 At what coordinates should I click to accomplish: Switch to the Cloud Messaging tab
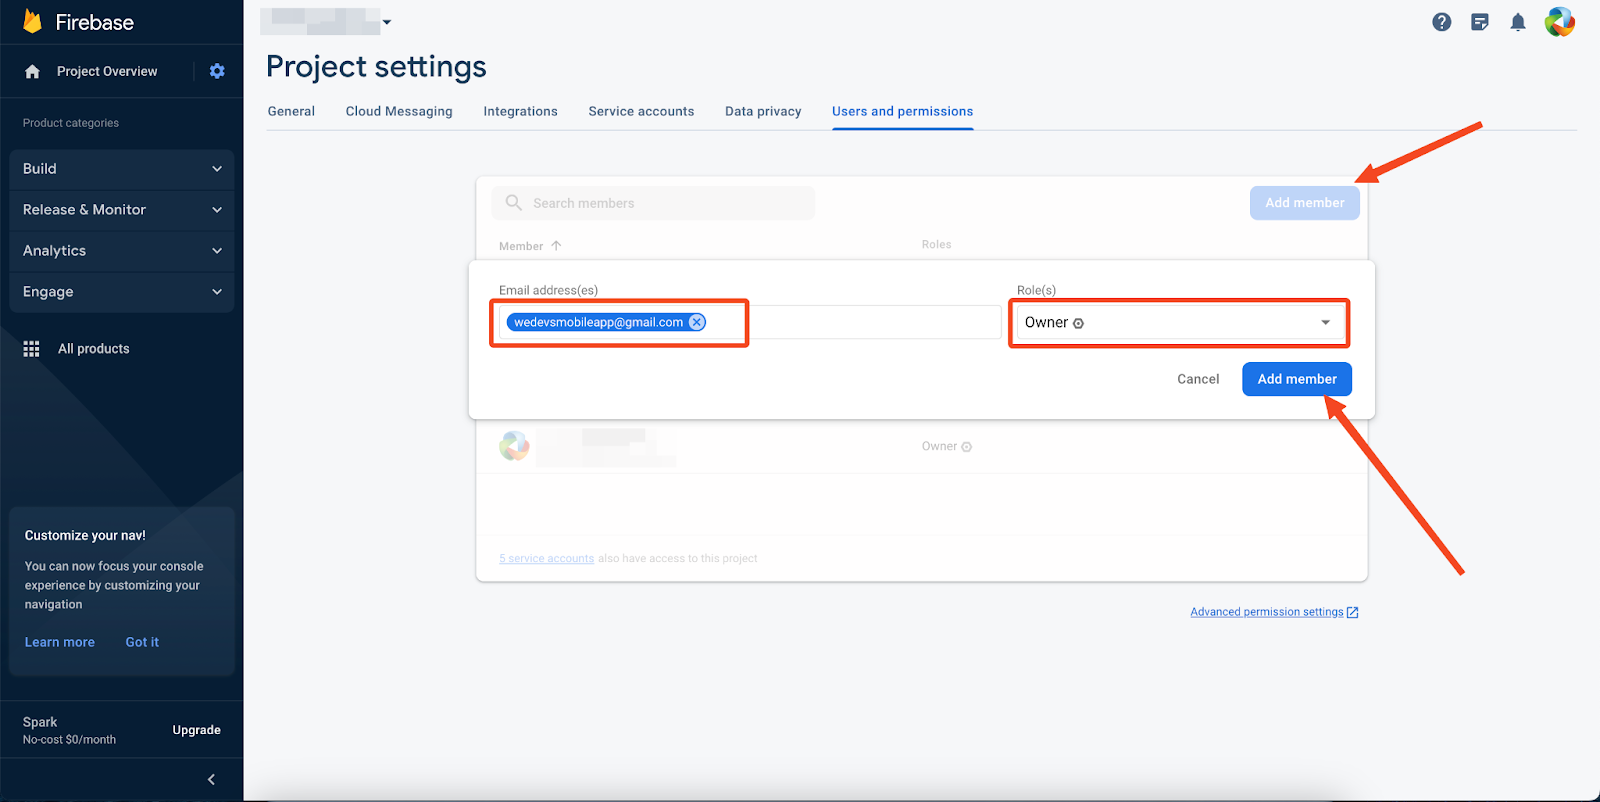tap(399, 111)
